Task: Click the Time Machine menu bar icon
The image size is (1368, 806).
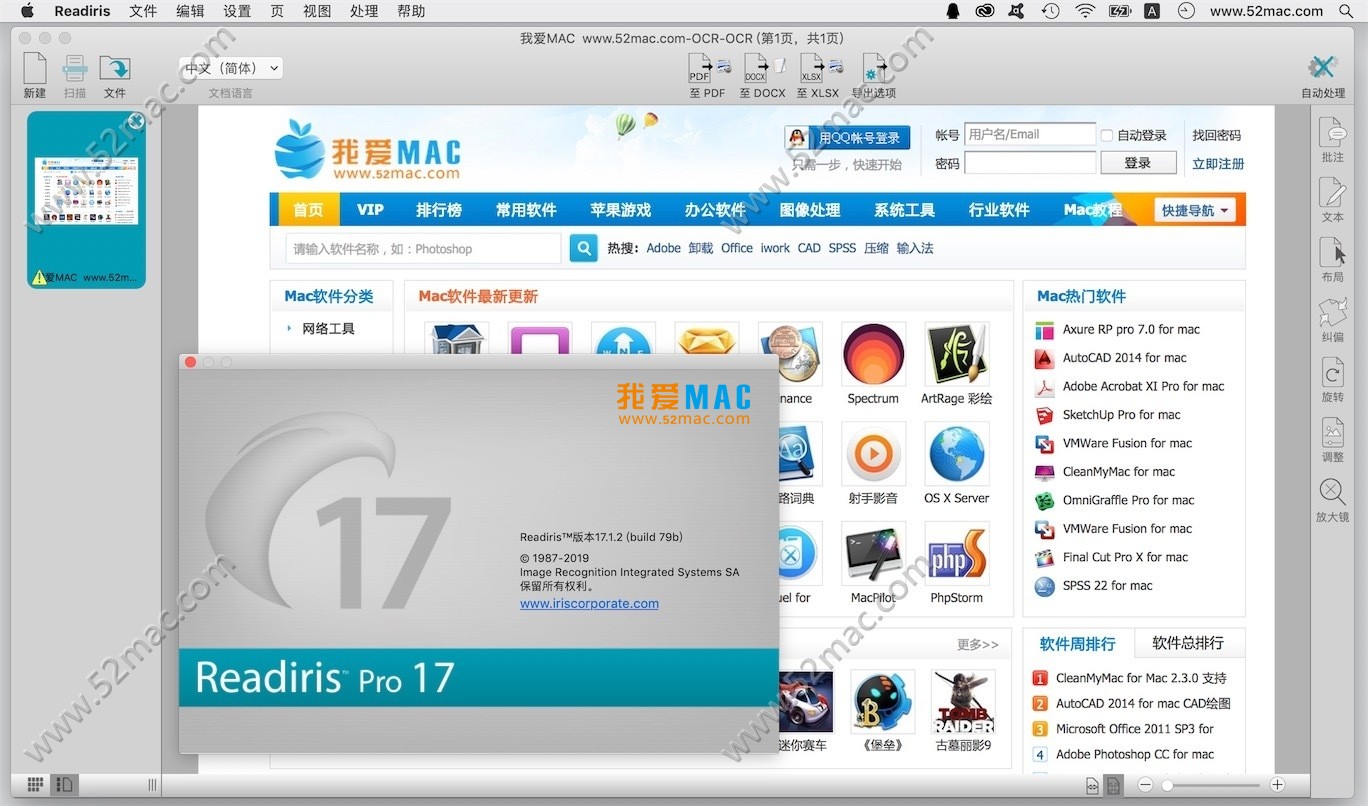Action: [1050, 11]
